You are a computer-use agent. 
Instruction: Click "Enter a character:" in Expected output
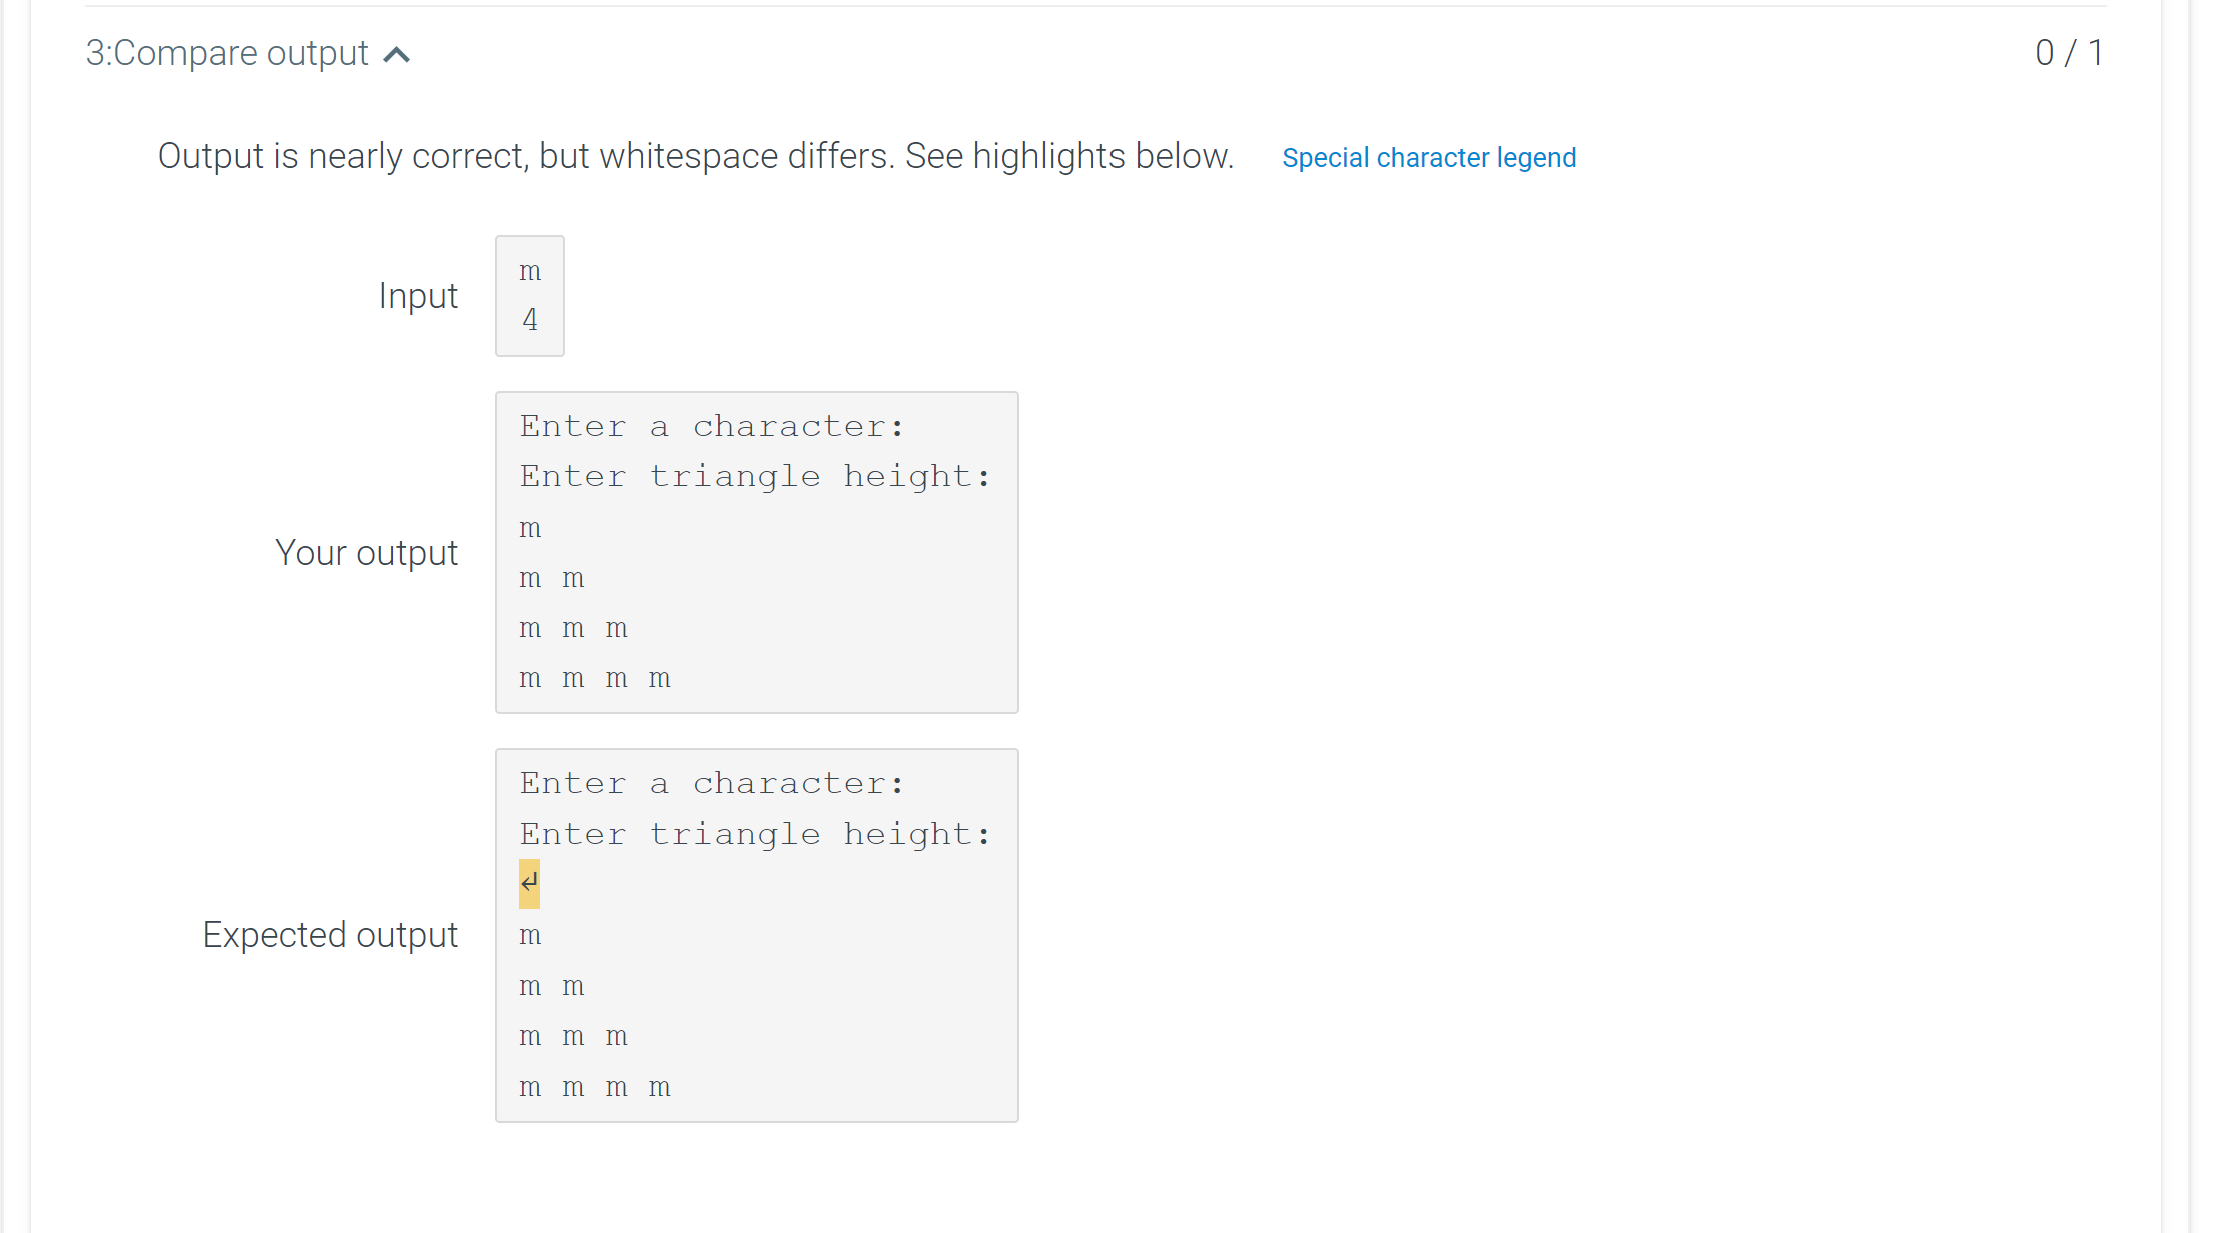click(711, 784)
